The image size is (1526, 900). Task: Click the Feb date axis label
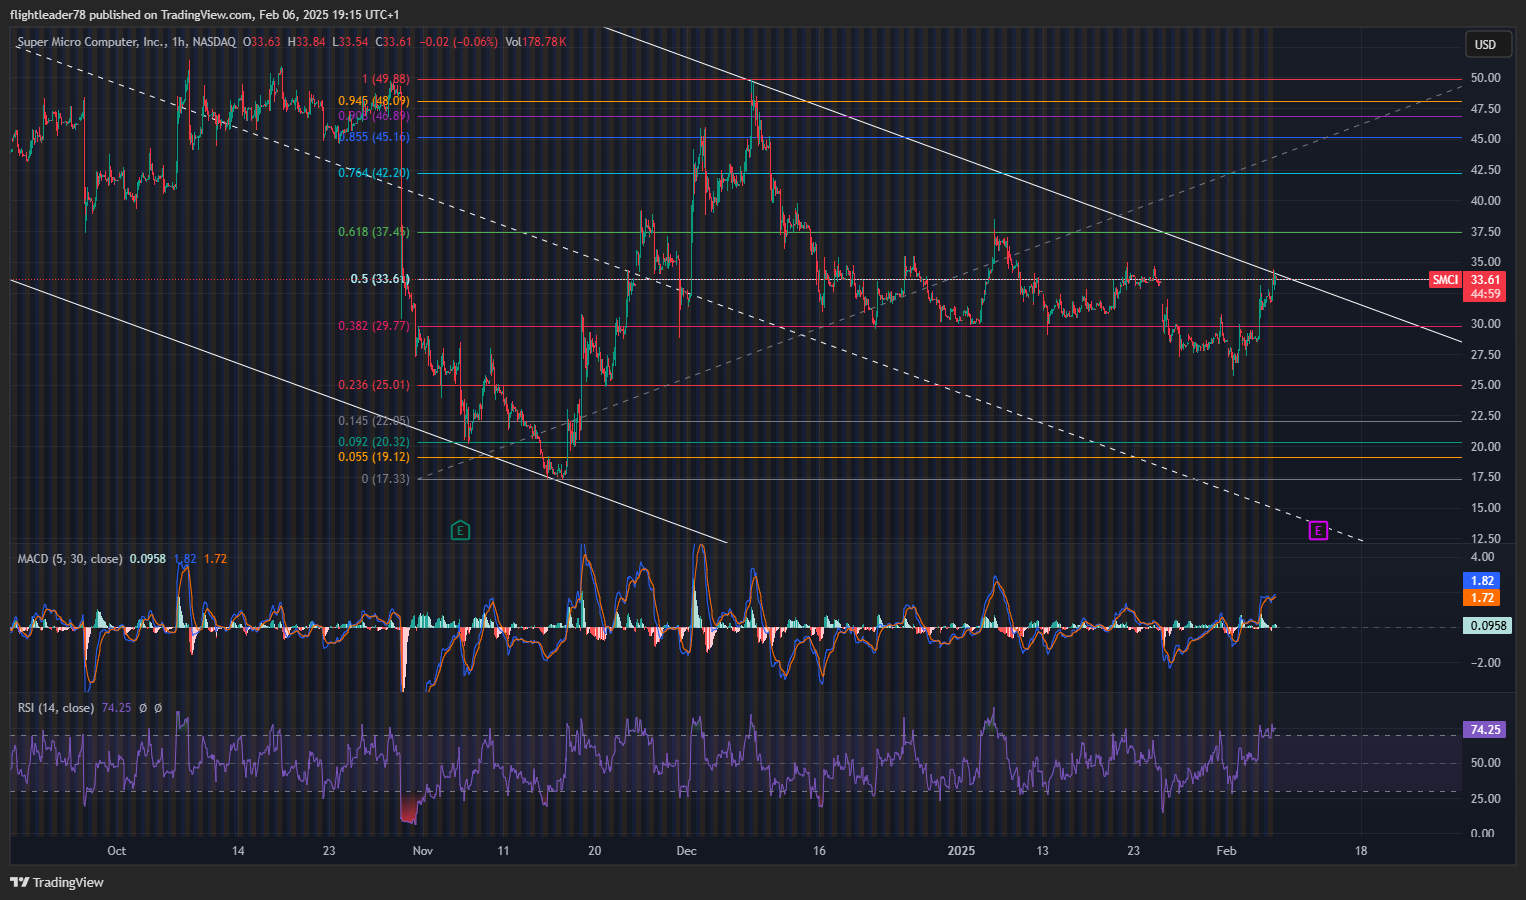click(1226, 851)
